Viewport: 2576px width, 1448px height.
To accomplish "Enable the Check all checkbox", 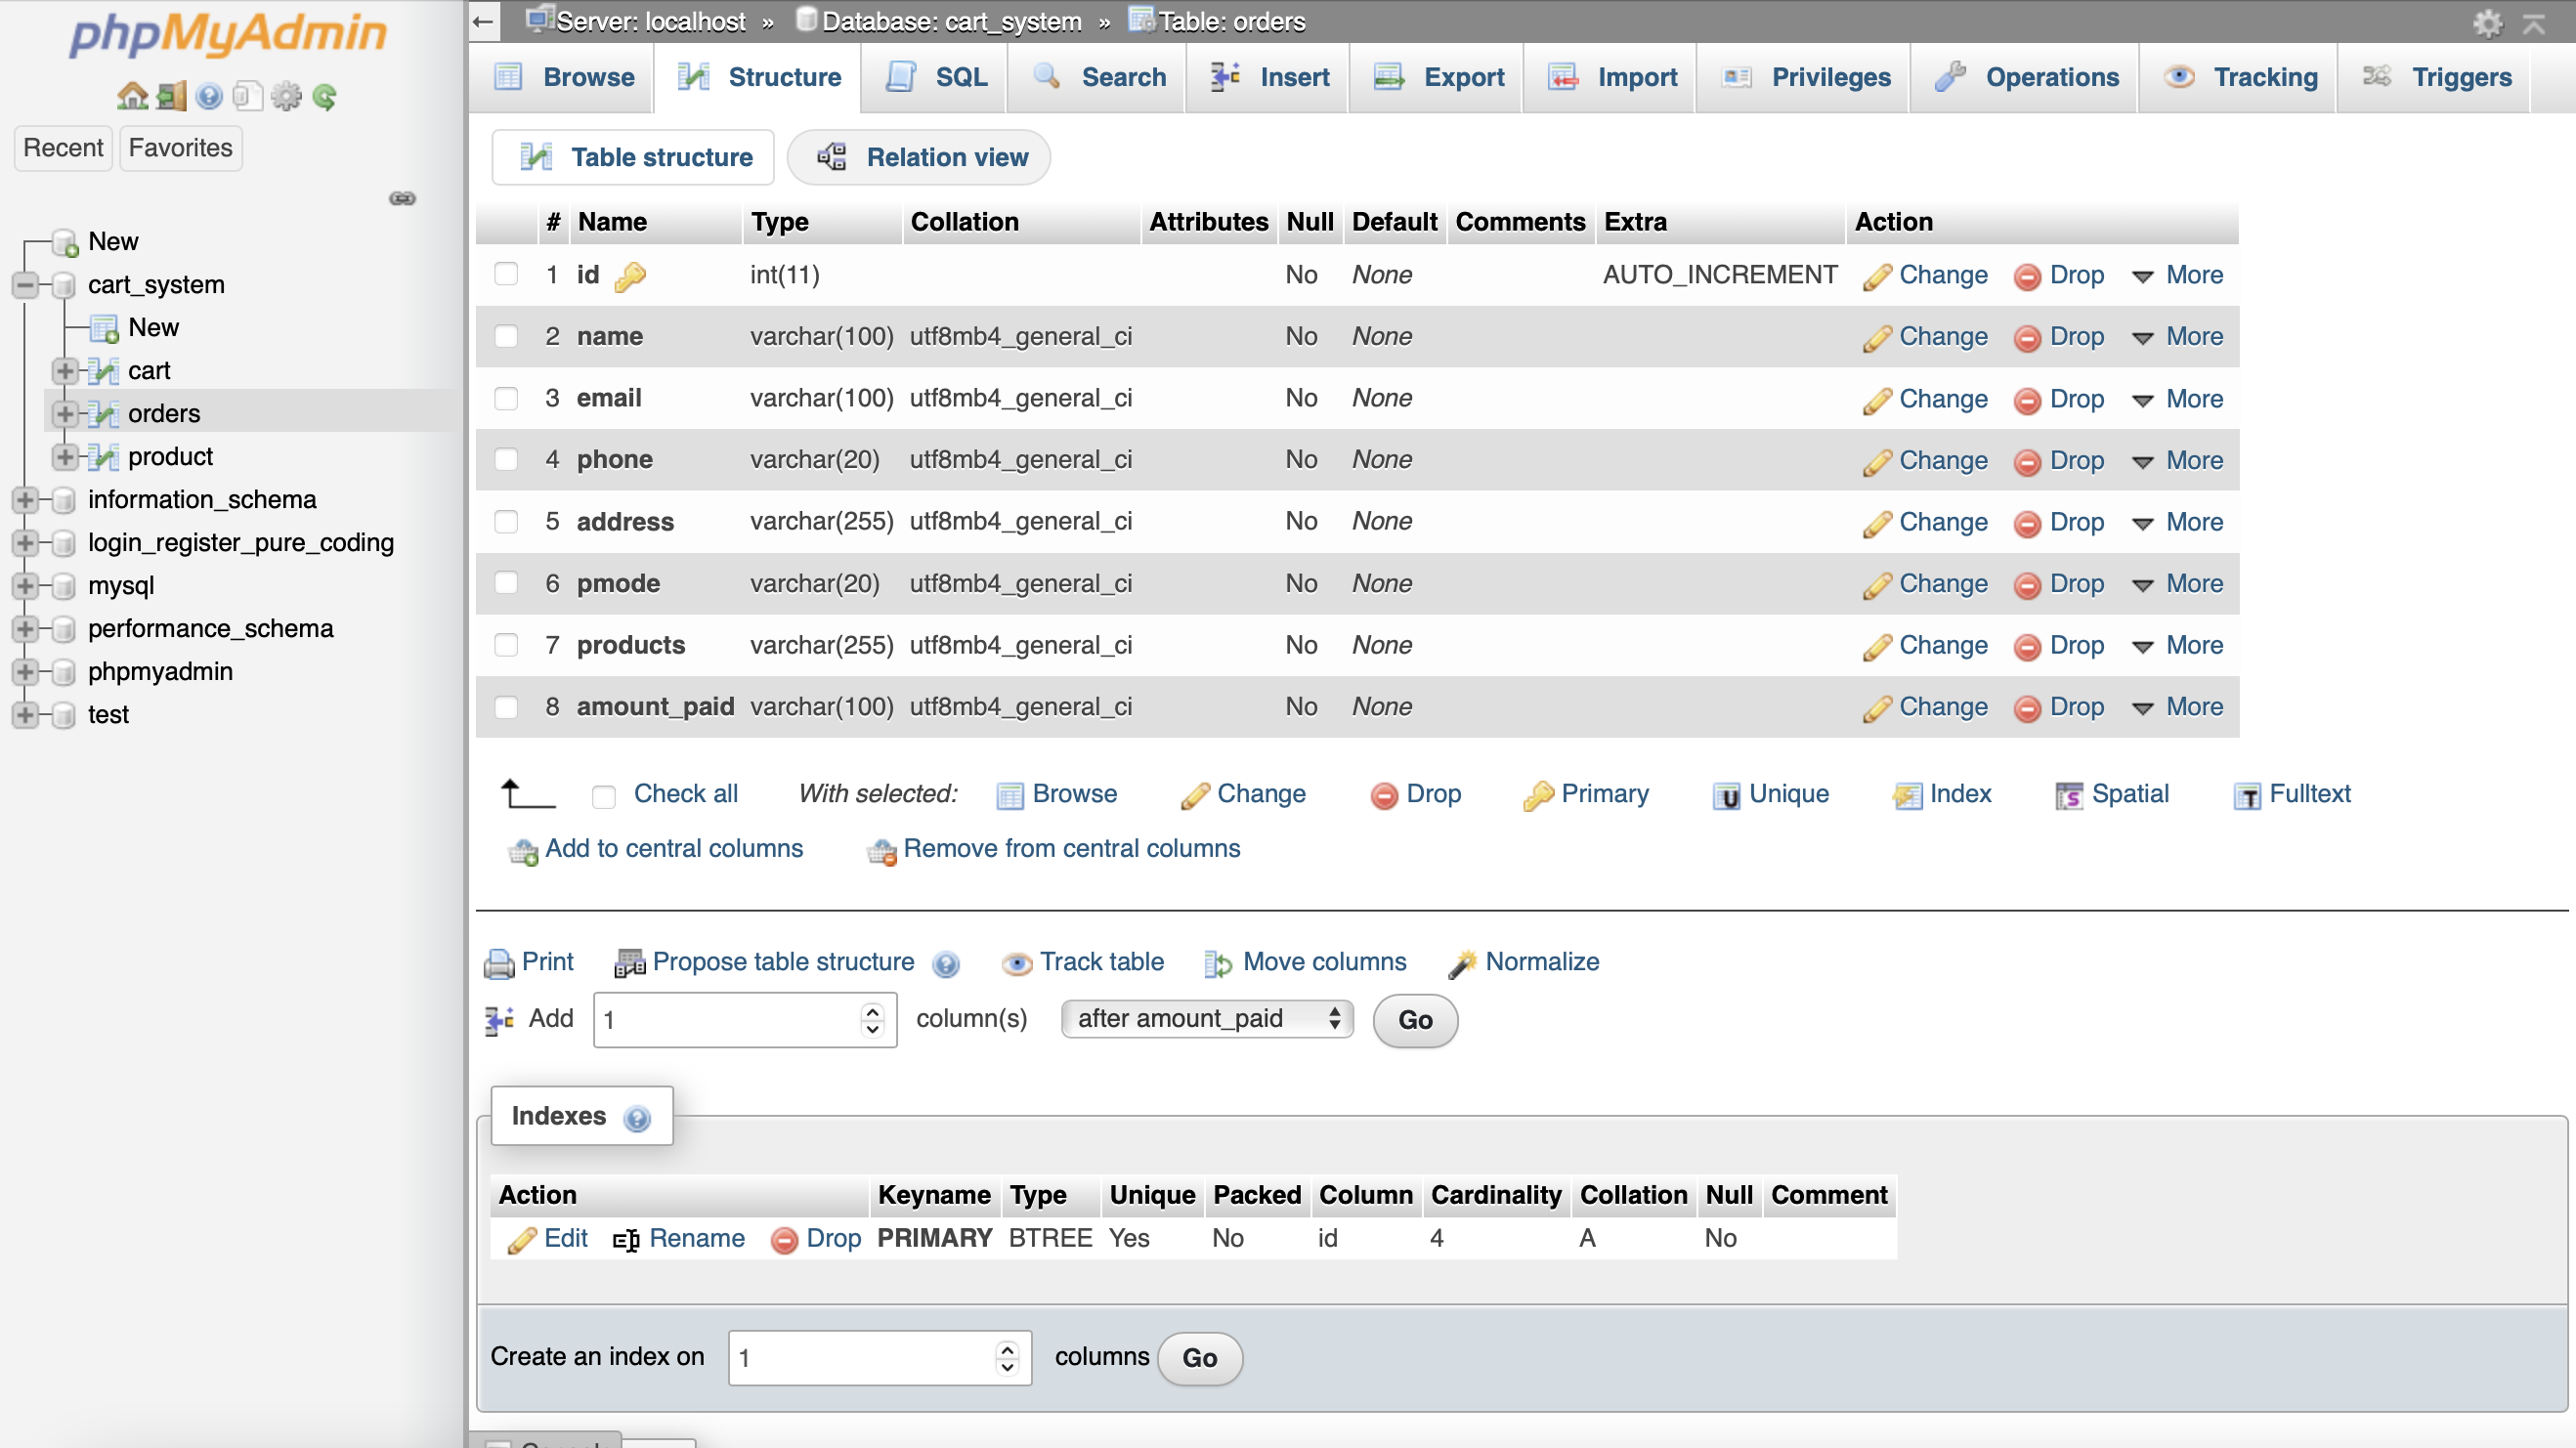I will click(x=603, y=795).
